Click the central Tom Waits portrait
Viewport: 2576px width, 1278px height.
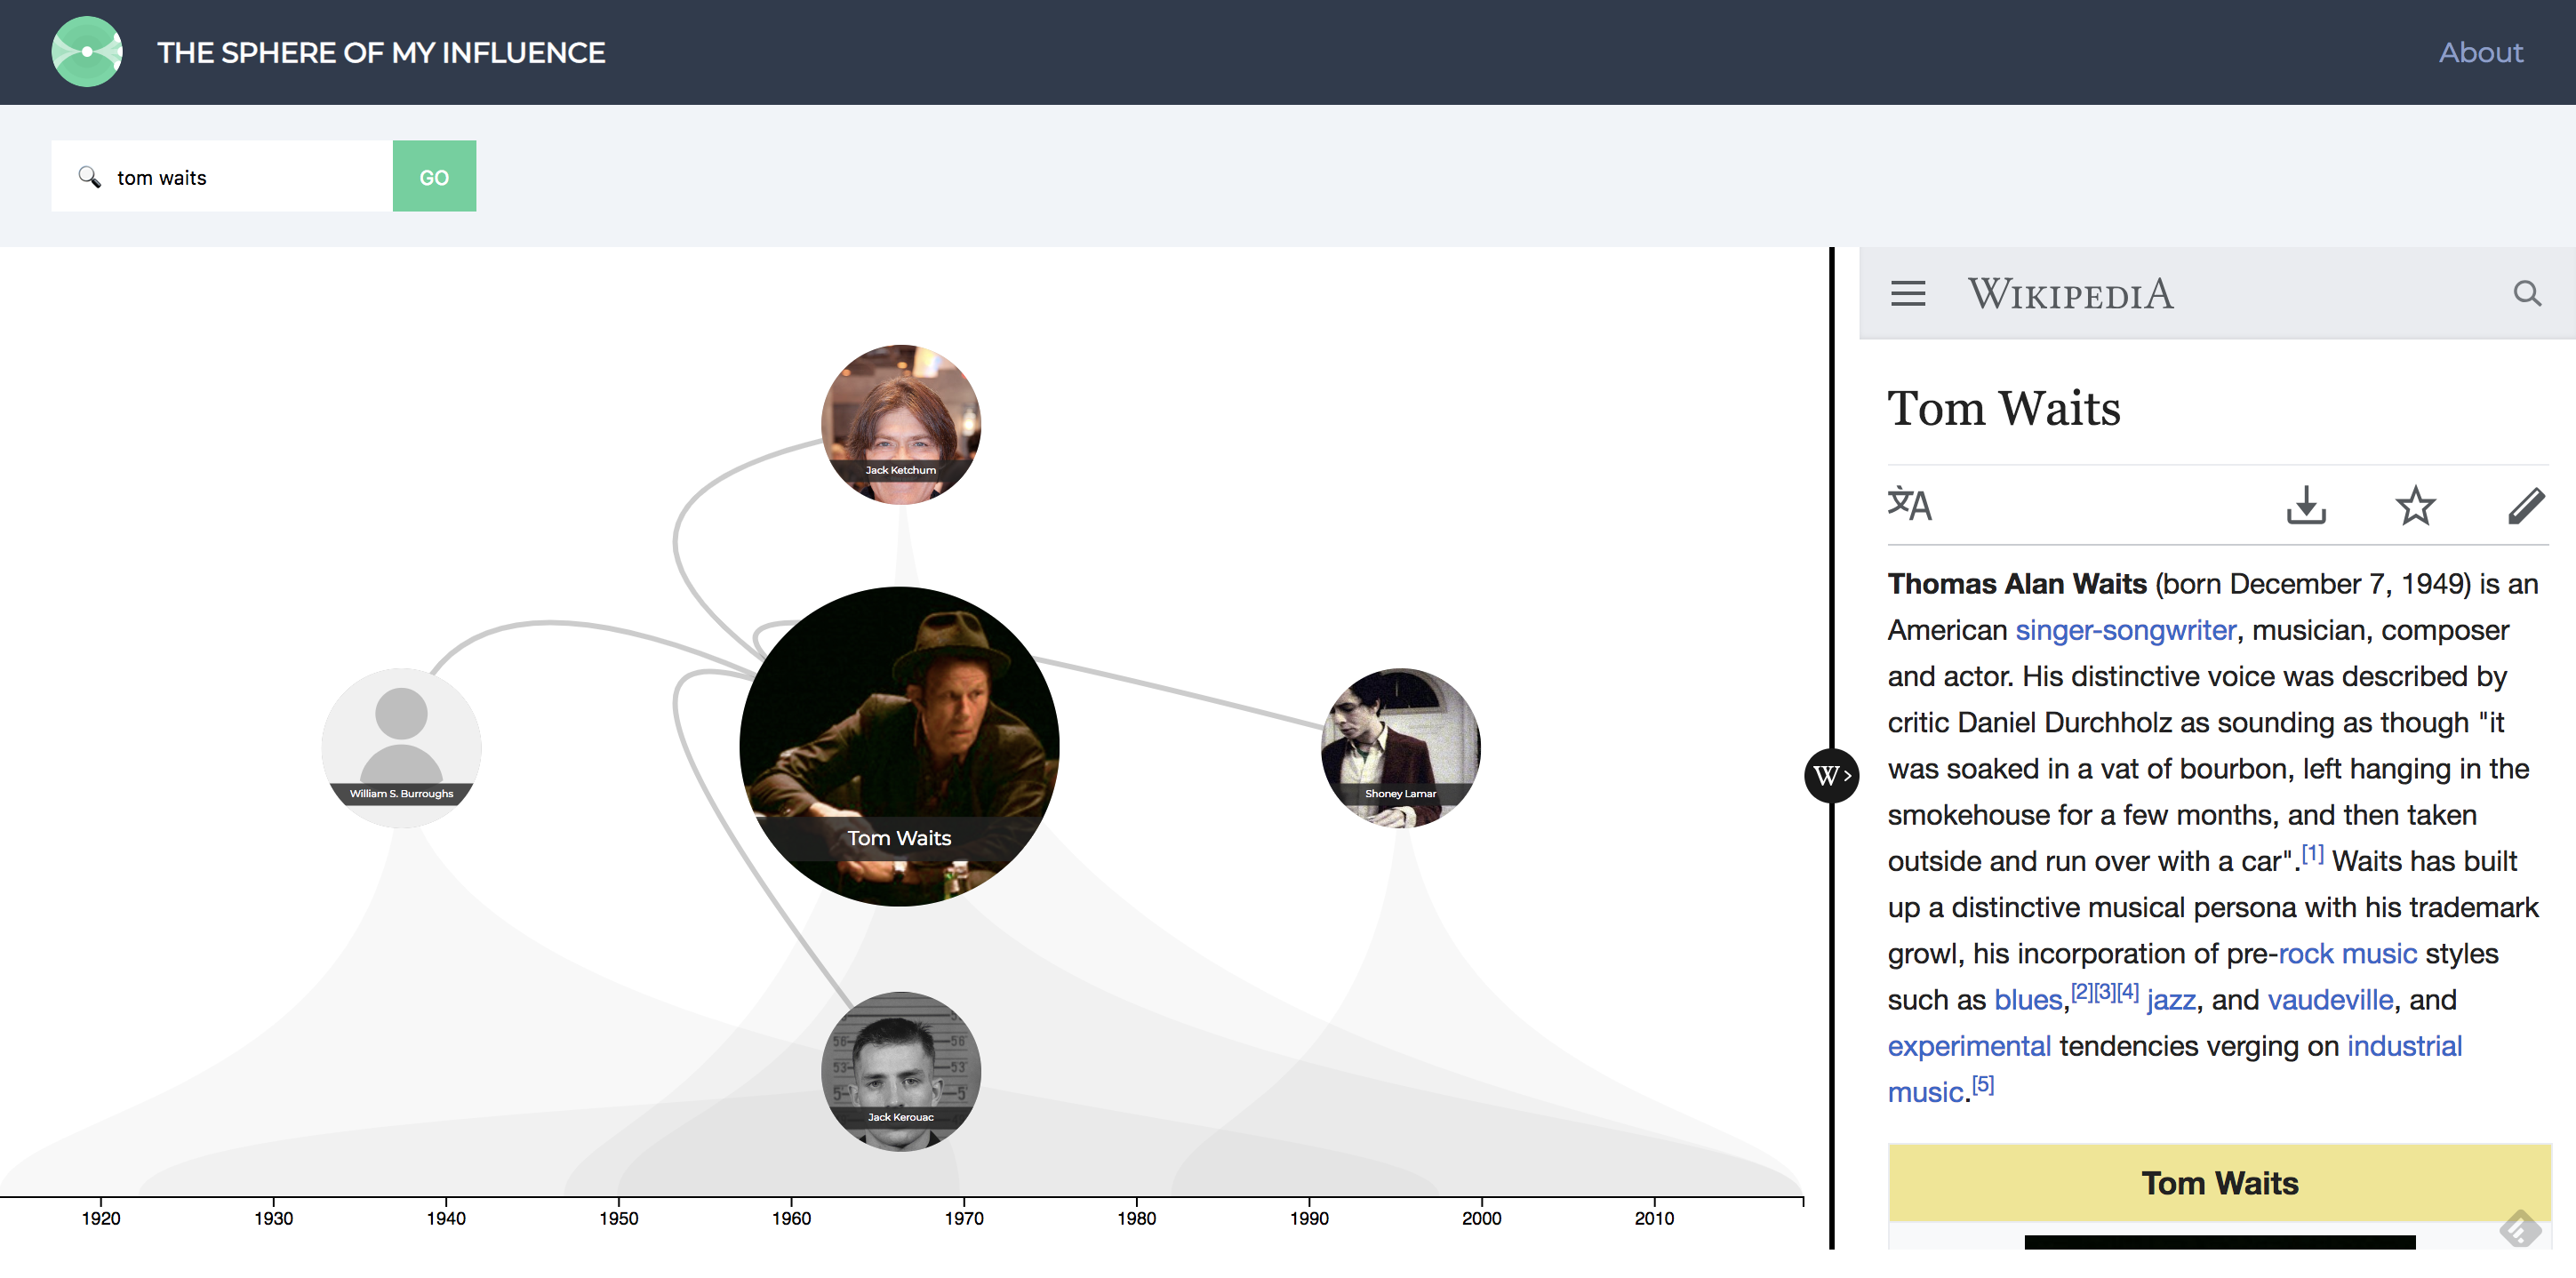(899, 746)
